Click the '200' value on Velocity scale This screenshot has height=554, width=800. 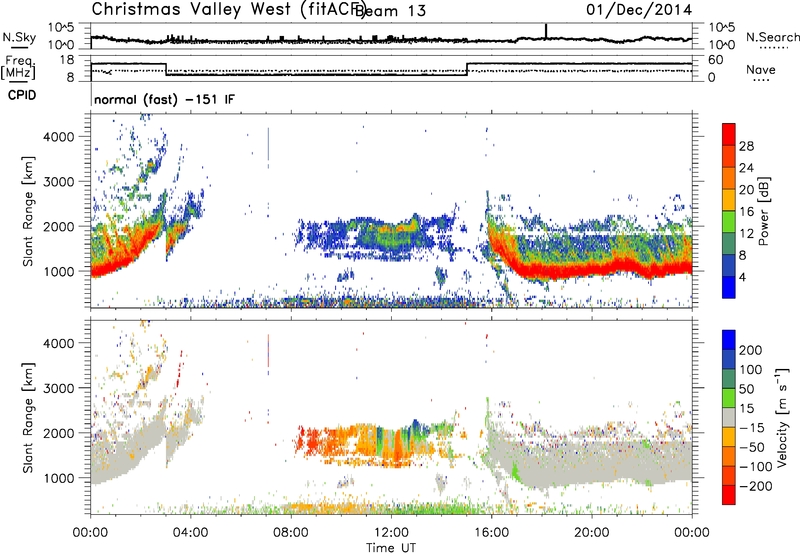coord(751,350)
